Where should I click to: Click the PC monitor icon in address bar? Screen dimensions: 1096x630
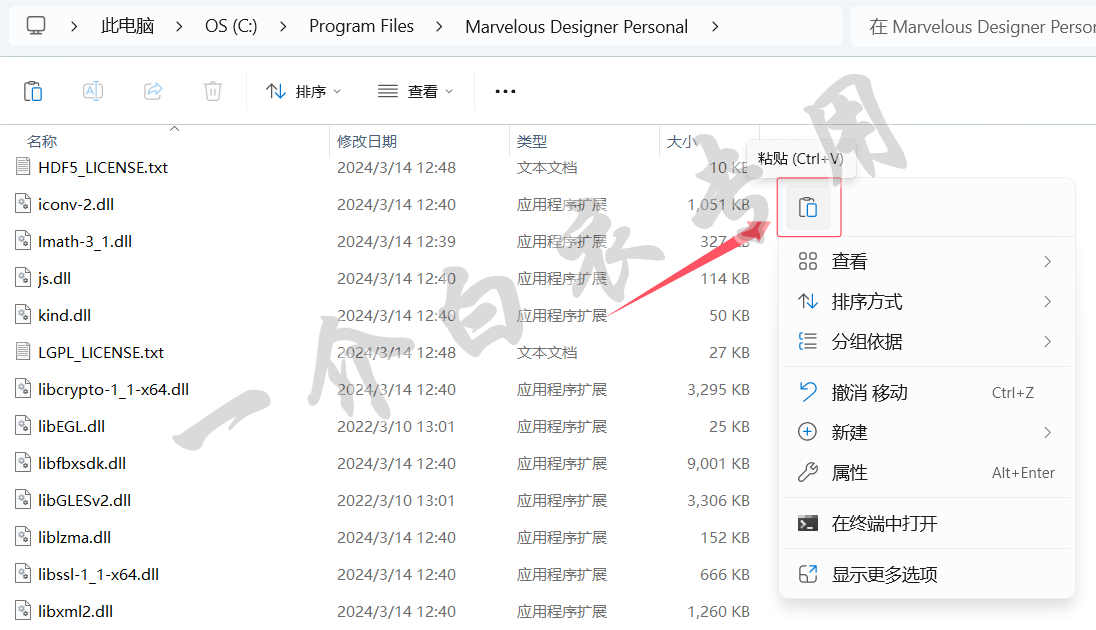click(x=36, y=27)
